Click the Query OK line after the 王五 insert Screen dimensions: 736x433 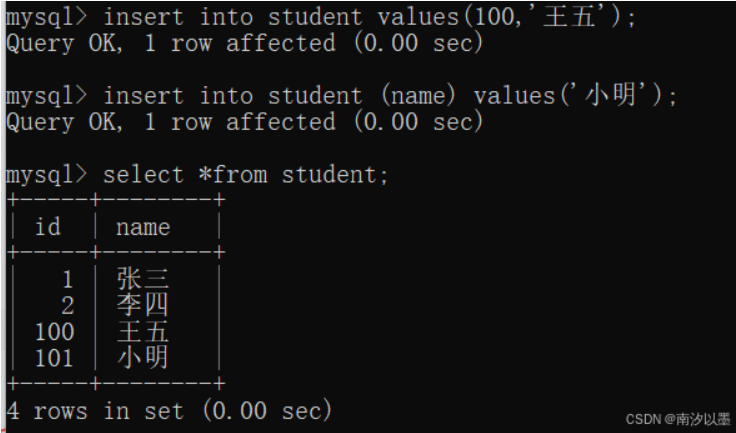pyautogui.click(x=244, y=44)
